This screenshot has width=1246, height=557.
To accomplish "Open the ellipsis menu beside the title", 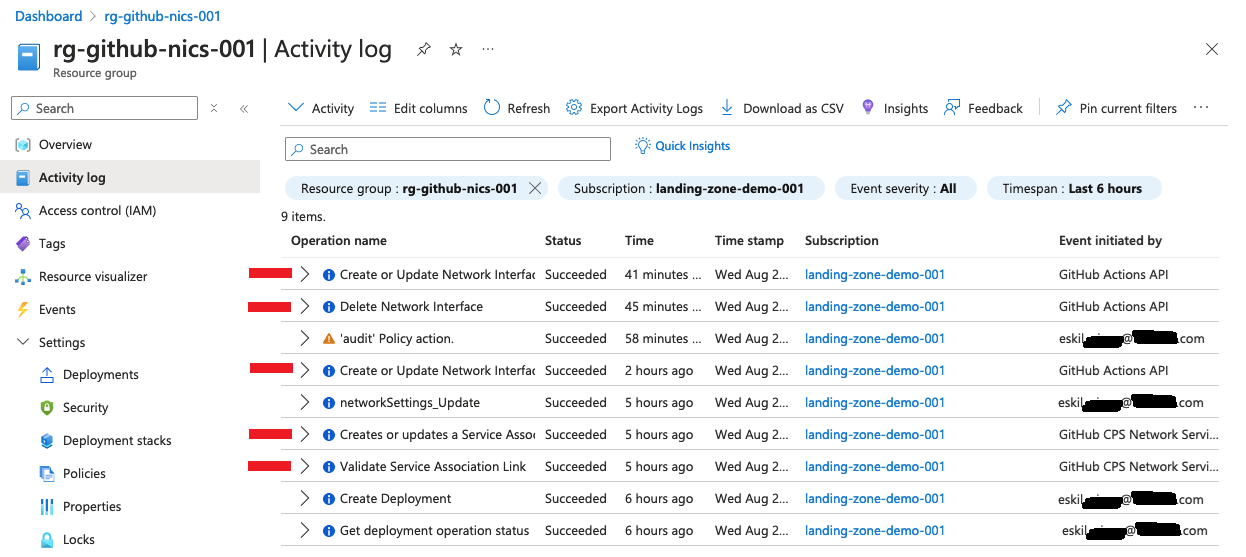I will point(488,49).
